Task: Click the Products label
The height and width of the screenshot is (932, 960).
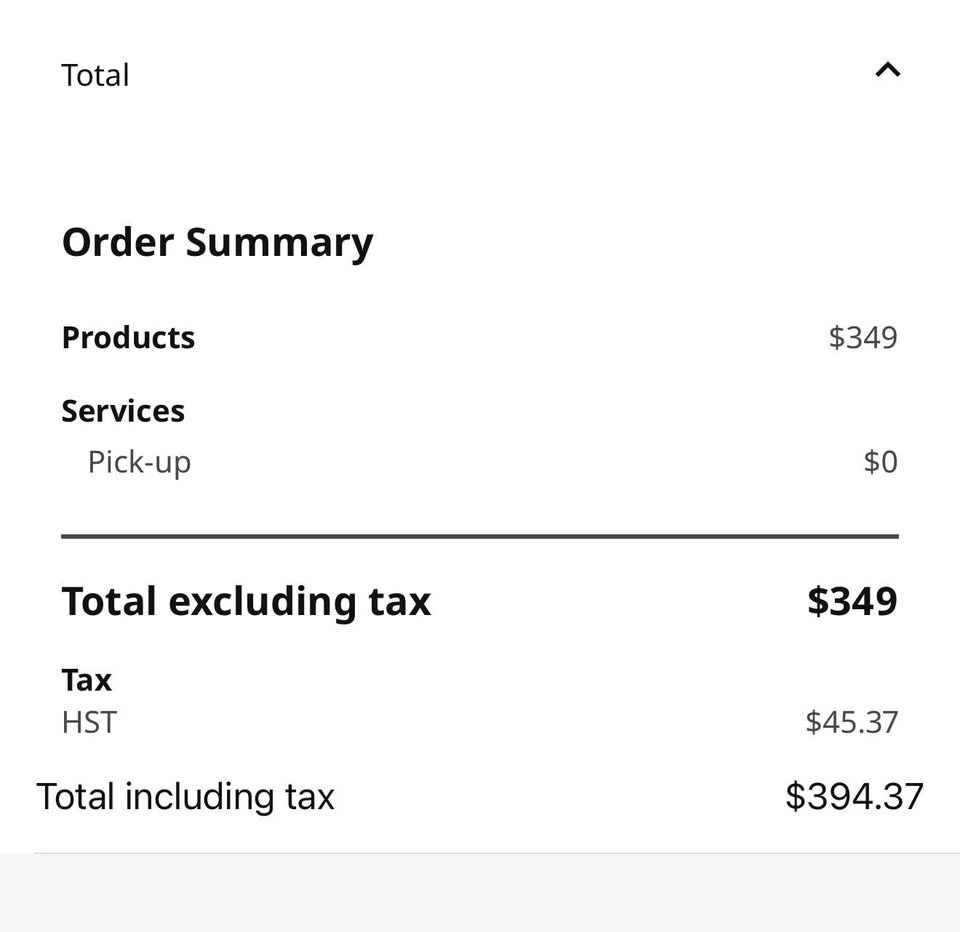Action: pos(128,337)
